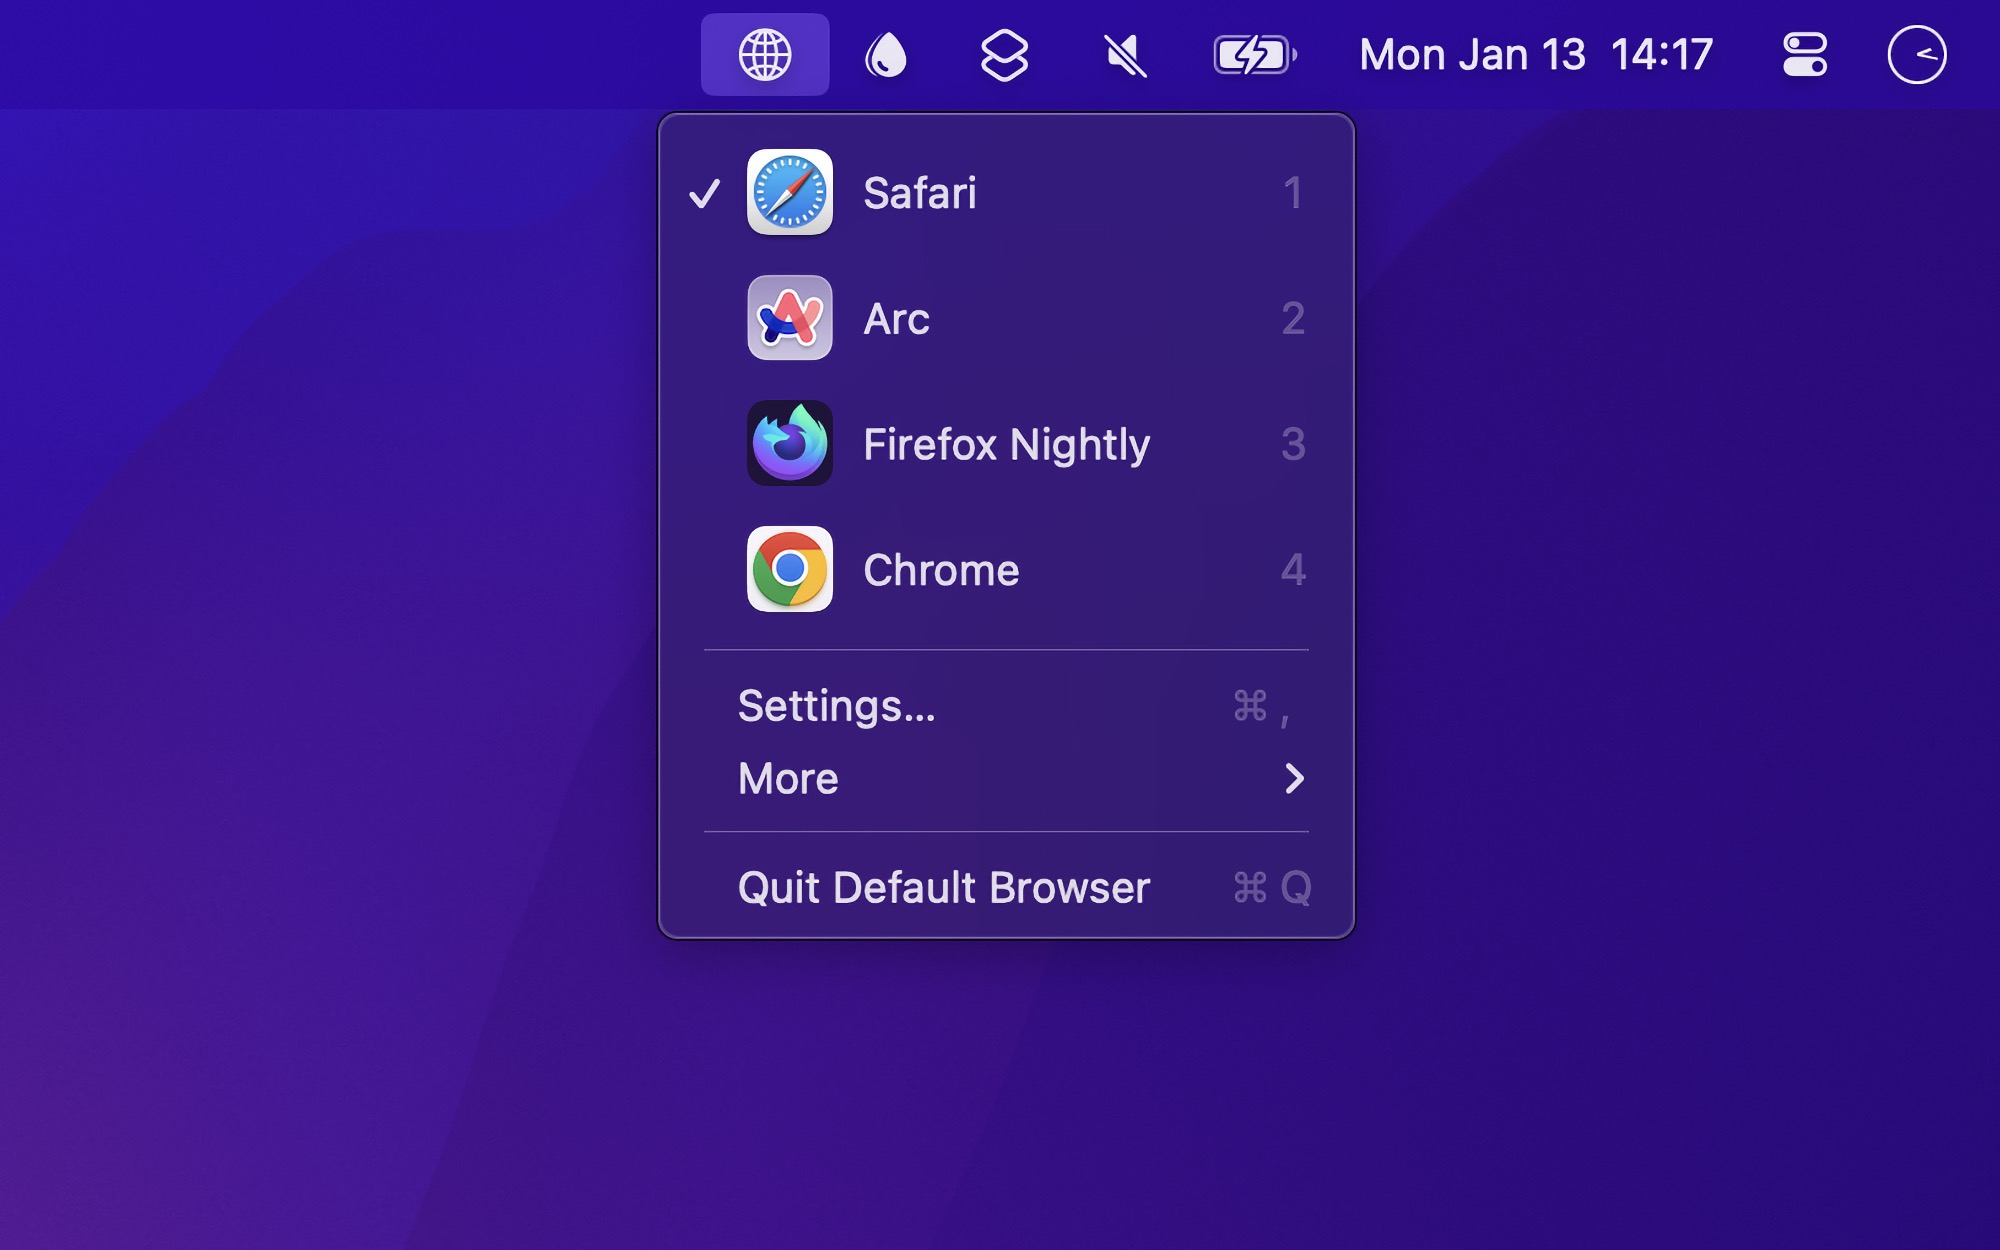This screenshot has width=2000, height=1250.
Task: Open Settings… from the menu
Action: [x=1006, y=706]
